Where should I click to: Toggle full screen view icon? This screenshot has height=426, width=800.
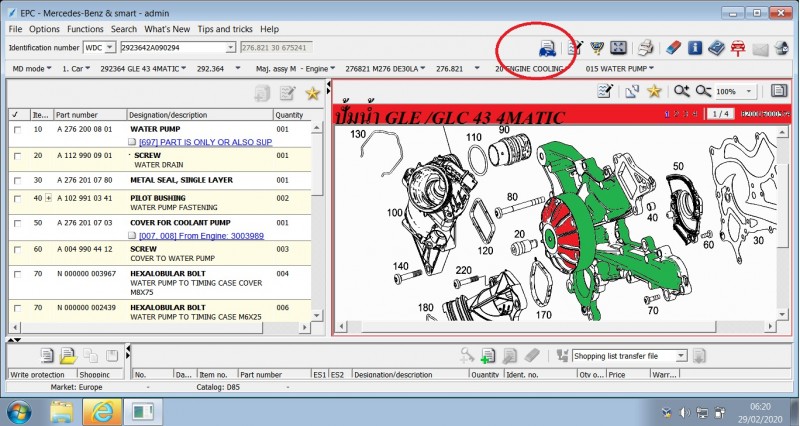click(618, 48)
